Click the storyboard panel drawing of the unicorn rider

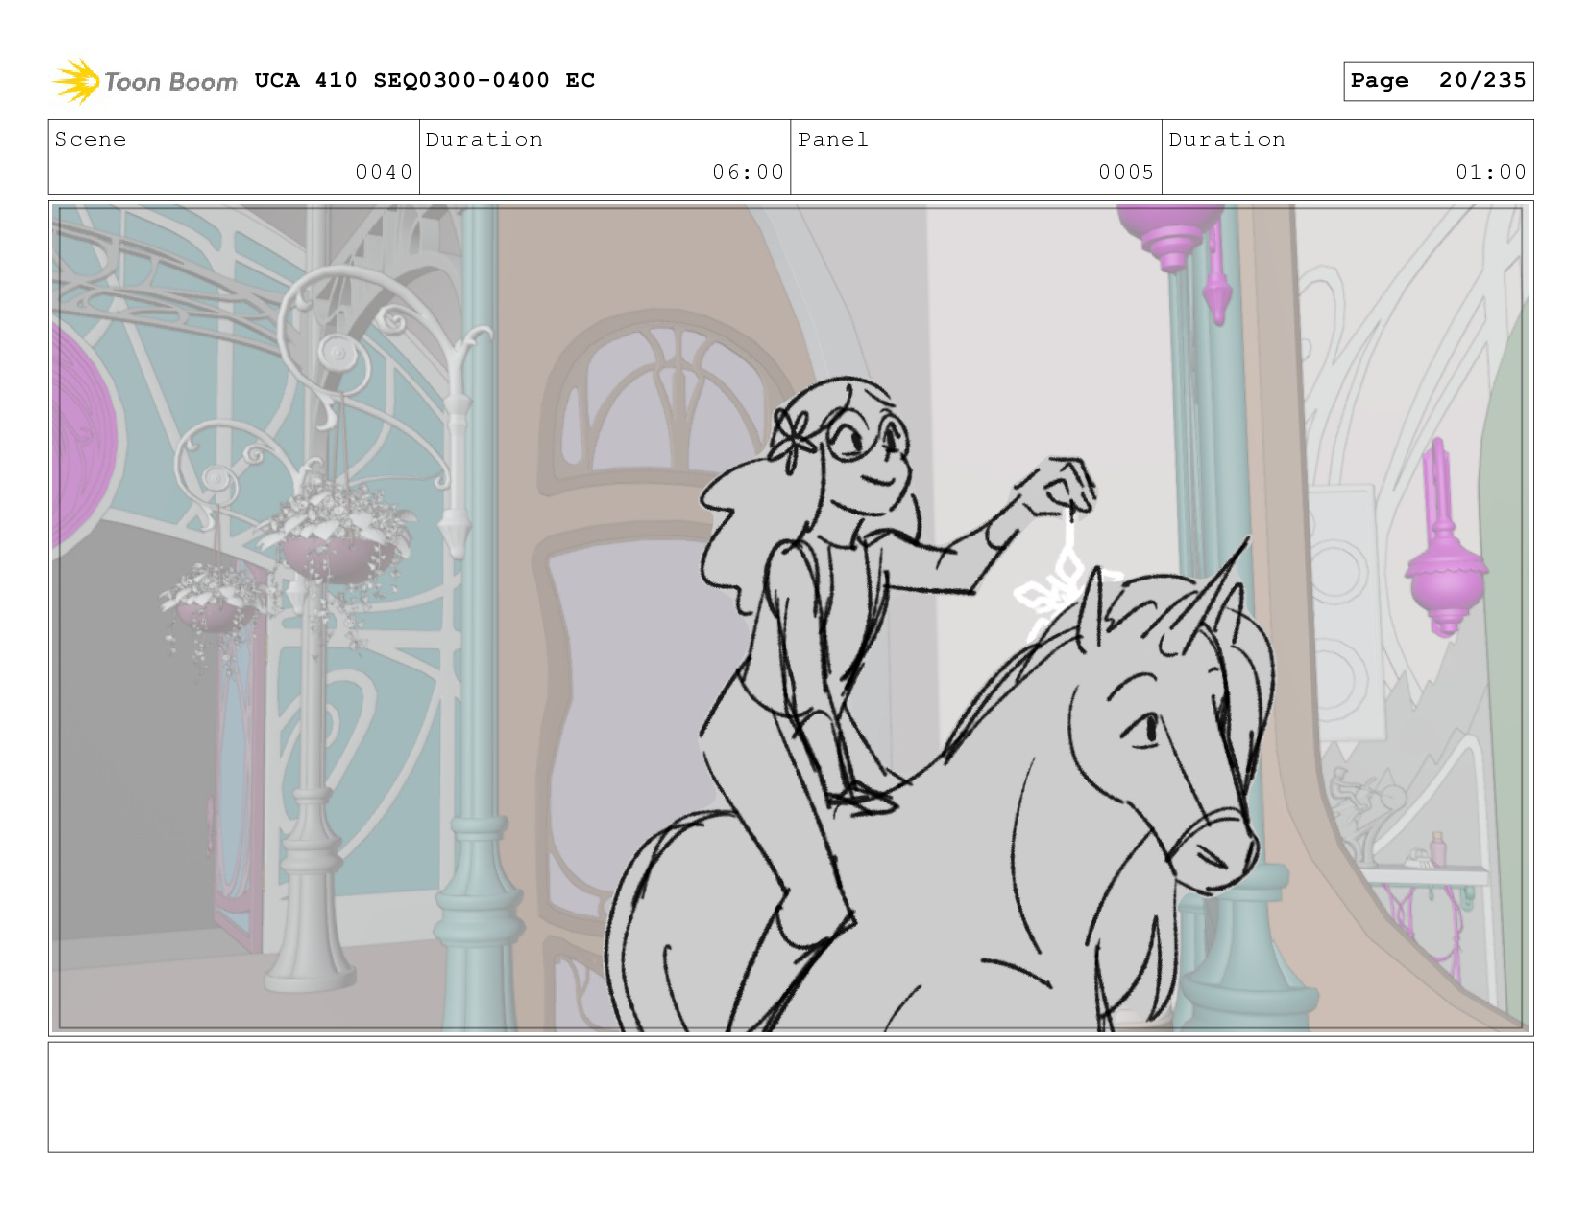coord(790,618)
